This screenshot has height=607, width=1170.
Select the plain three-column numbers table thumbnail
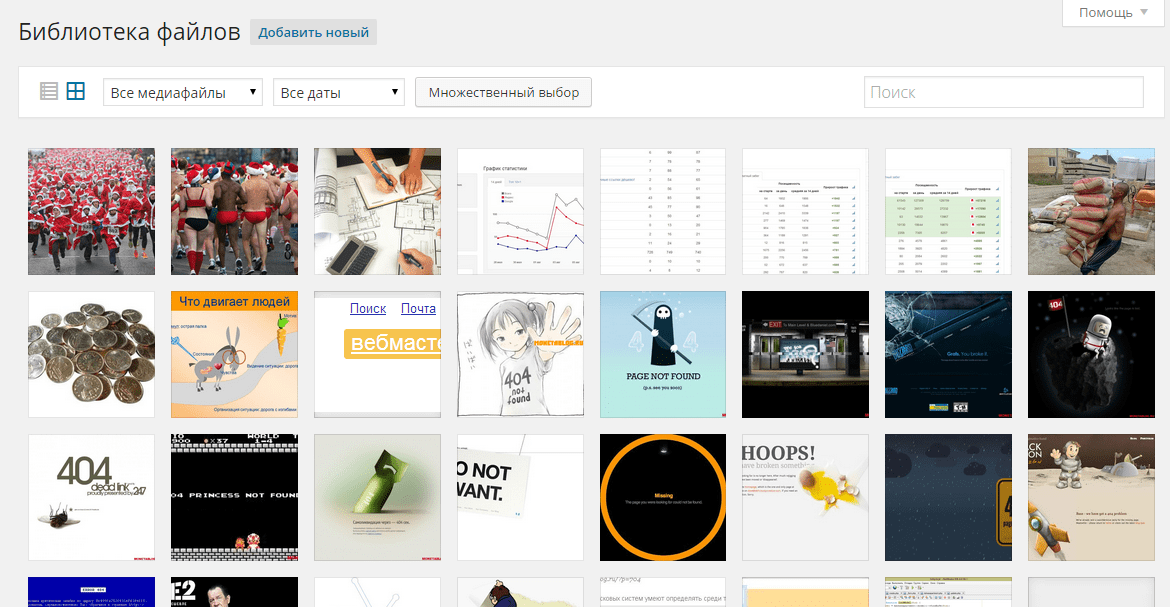[x=663, y=211]
